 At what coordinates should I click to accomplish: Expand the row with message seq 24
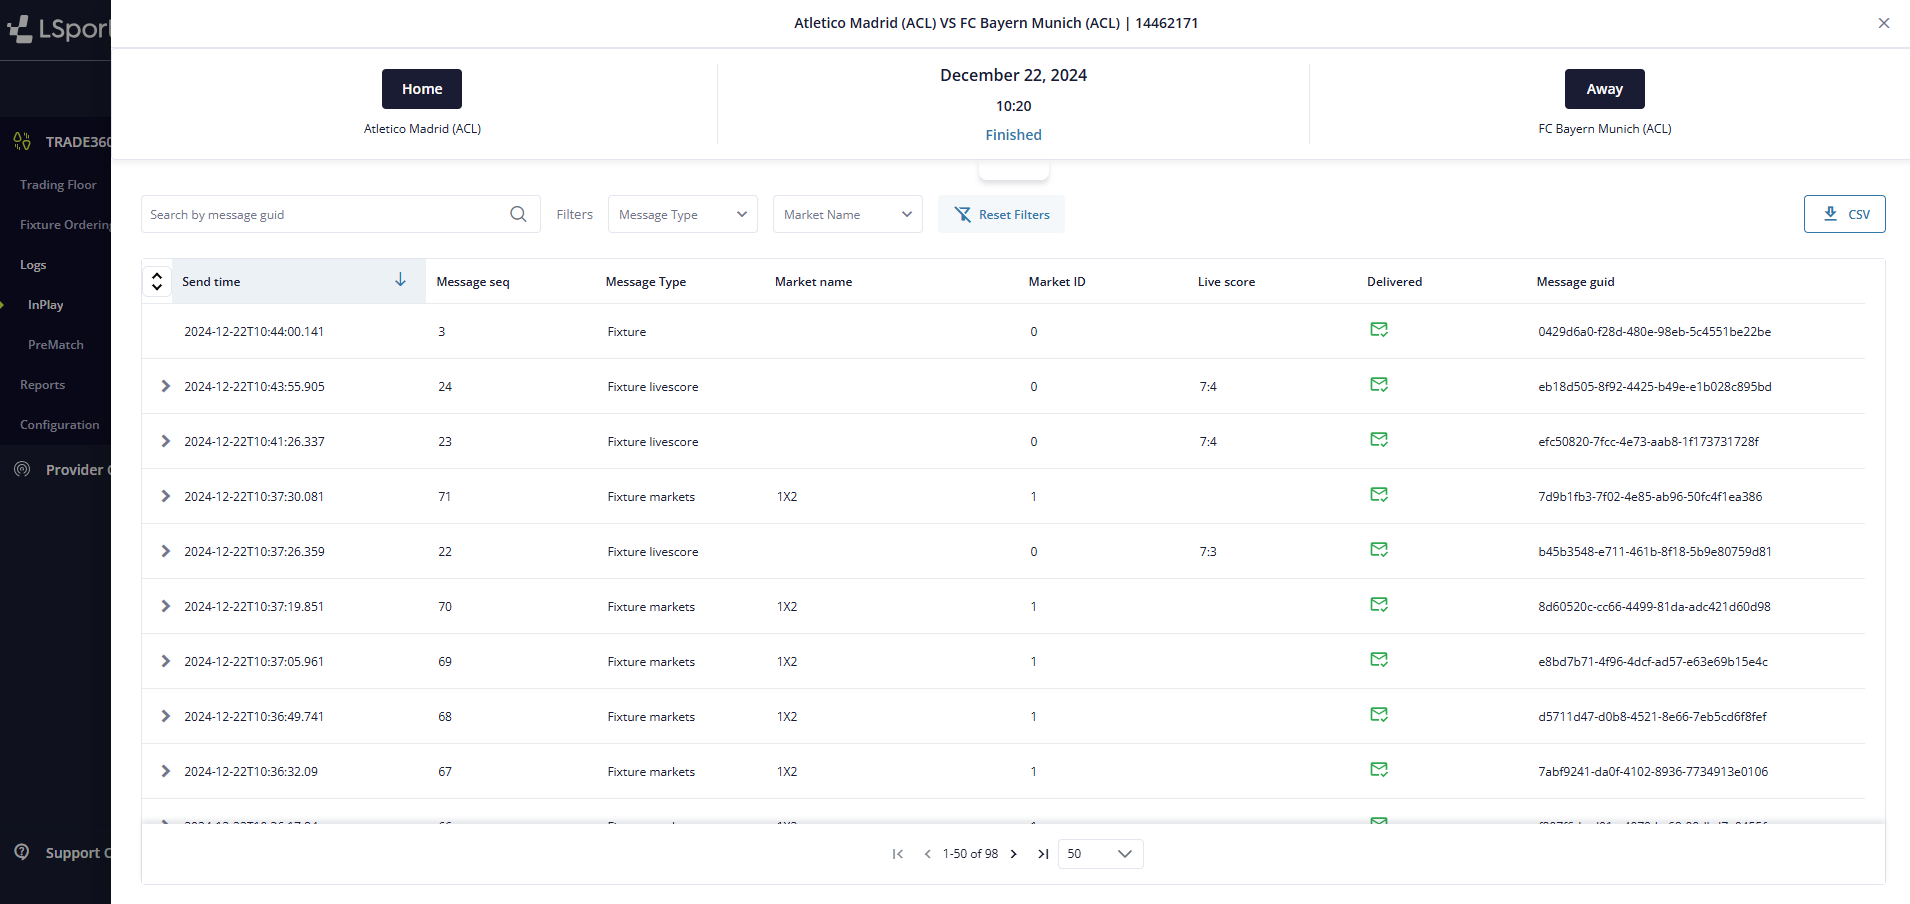point(166,386)
